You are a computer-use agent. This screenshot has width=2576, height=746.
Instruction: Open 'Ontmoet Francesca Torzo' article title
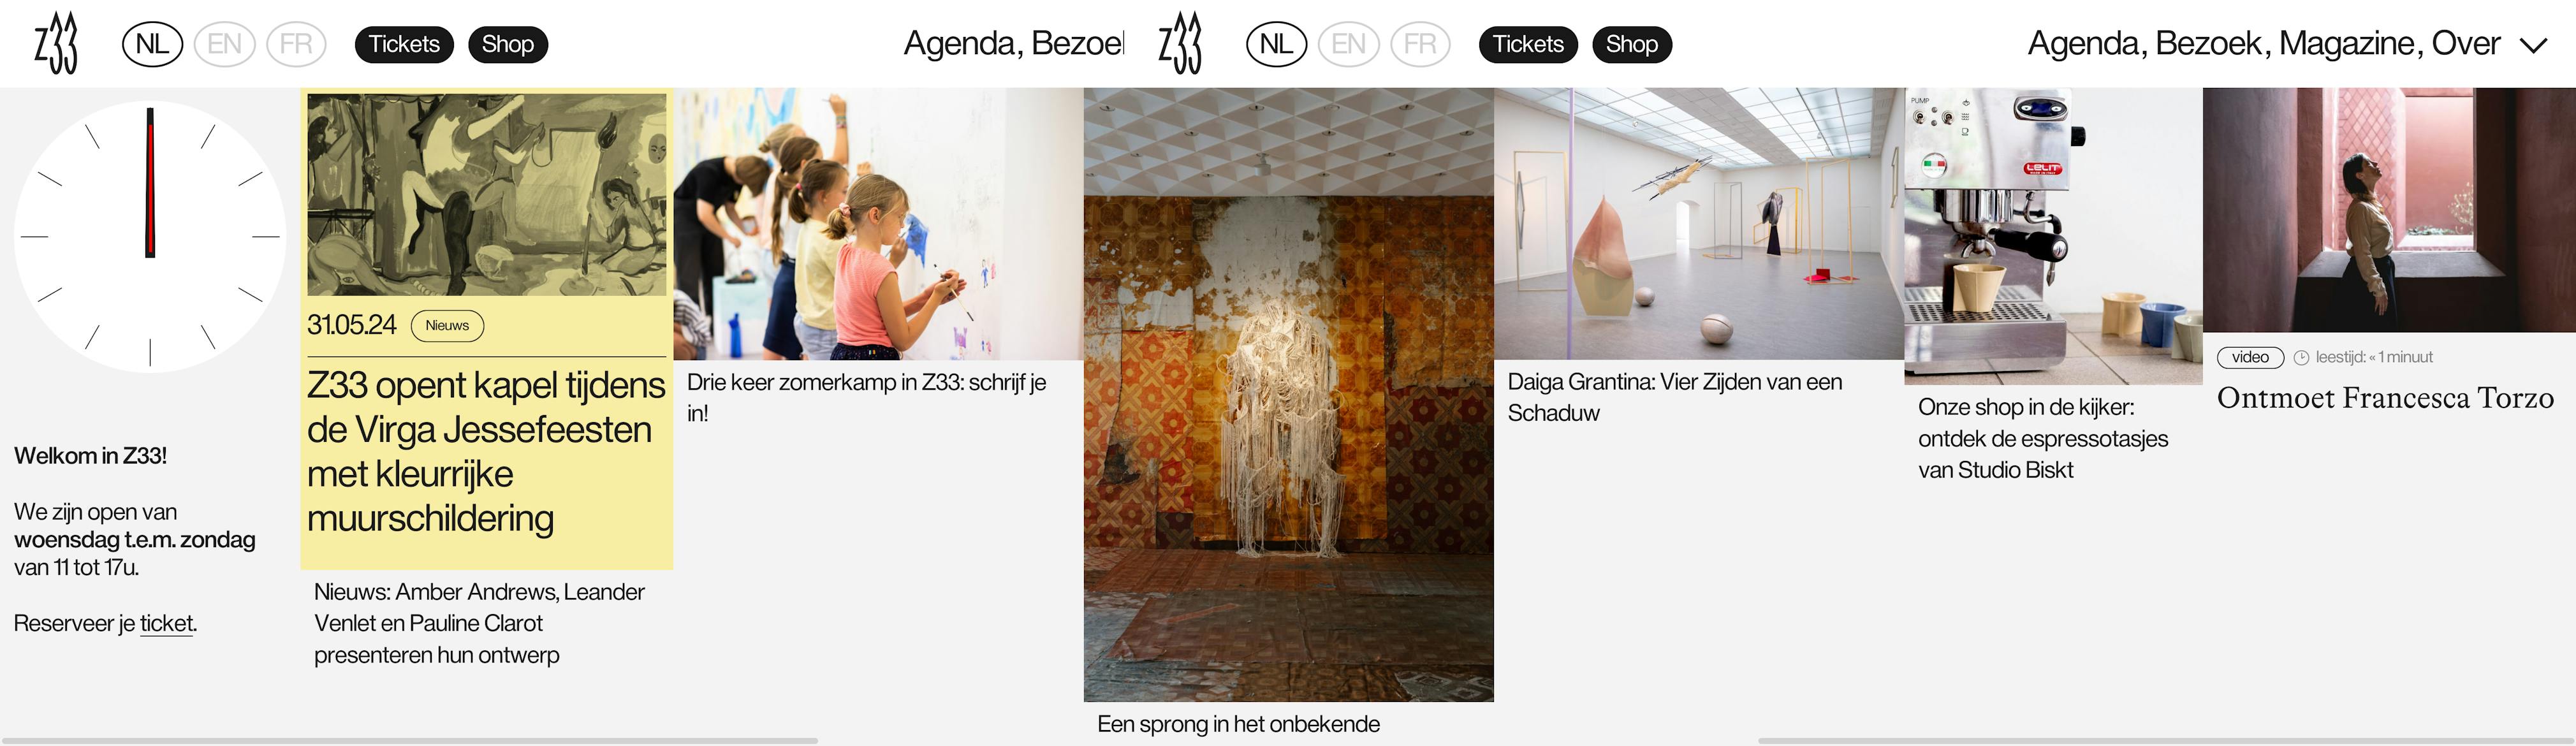[x=2385, y=398]
